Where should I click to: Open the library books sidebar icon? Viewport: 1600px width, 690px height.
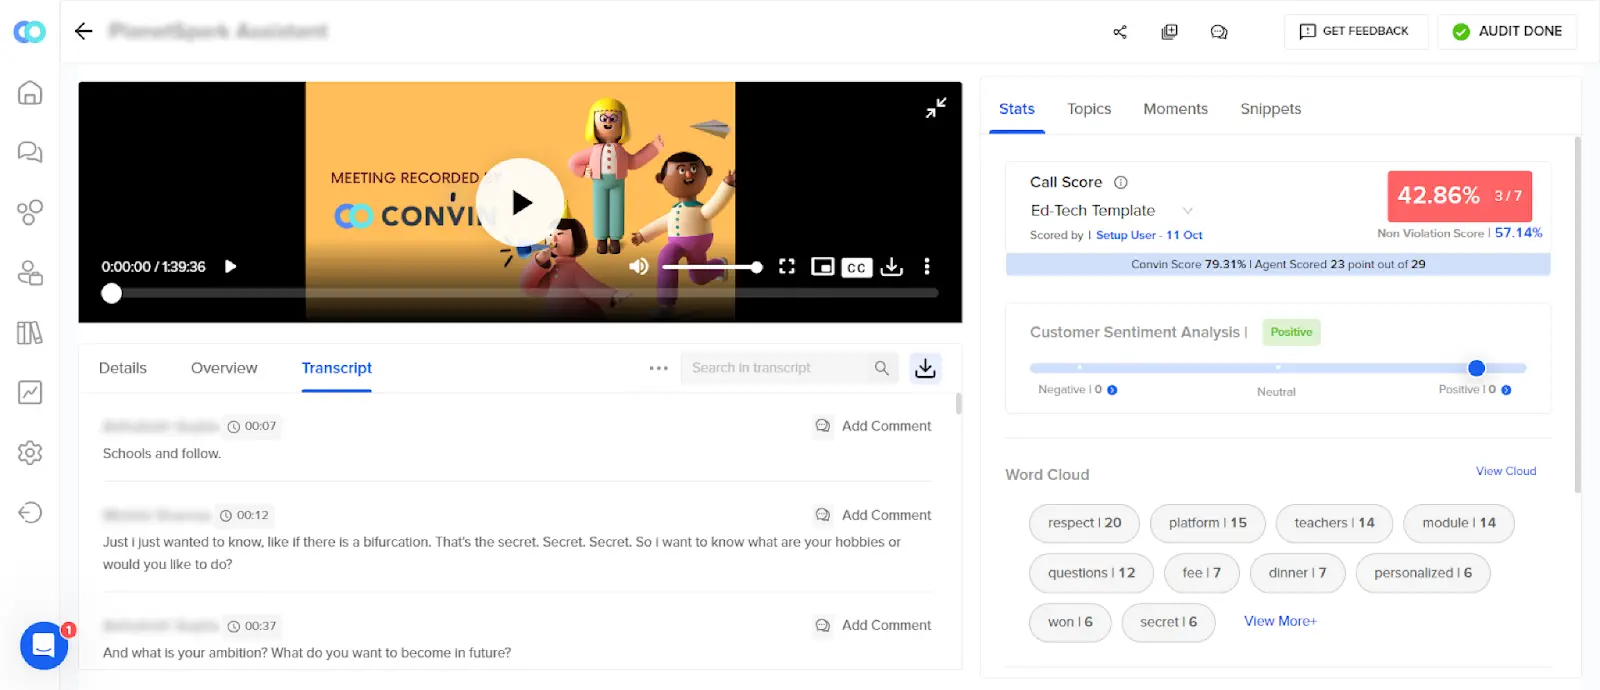[30, 332]
